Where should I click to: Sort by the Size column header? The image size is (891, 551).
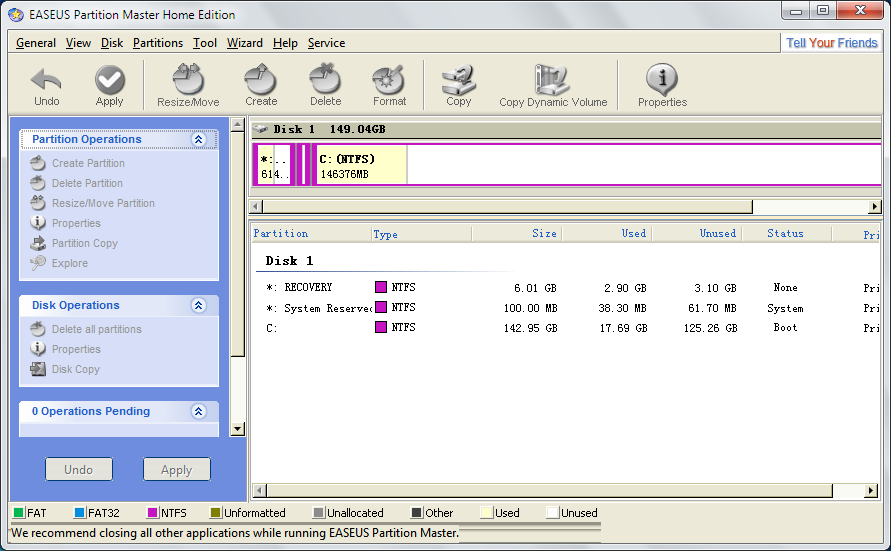point(517,233)
